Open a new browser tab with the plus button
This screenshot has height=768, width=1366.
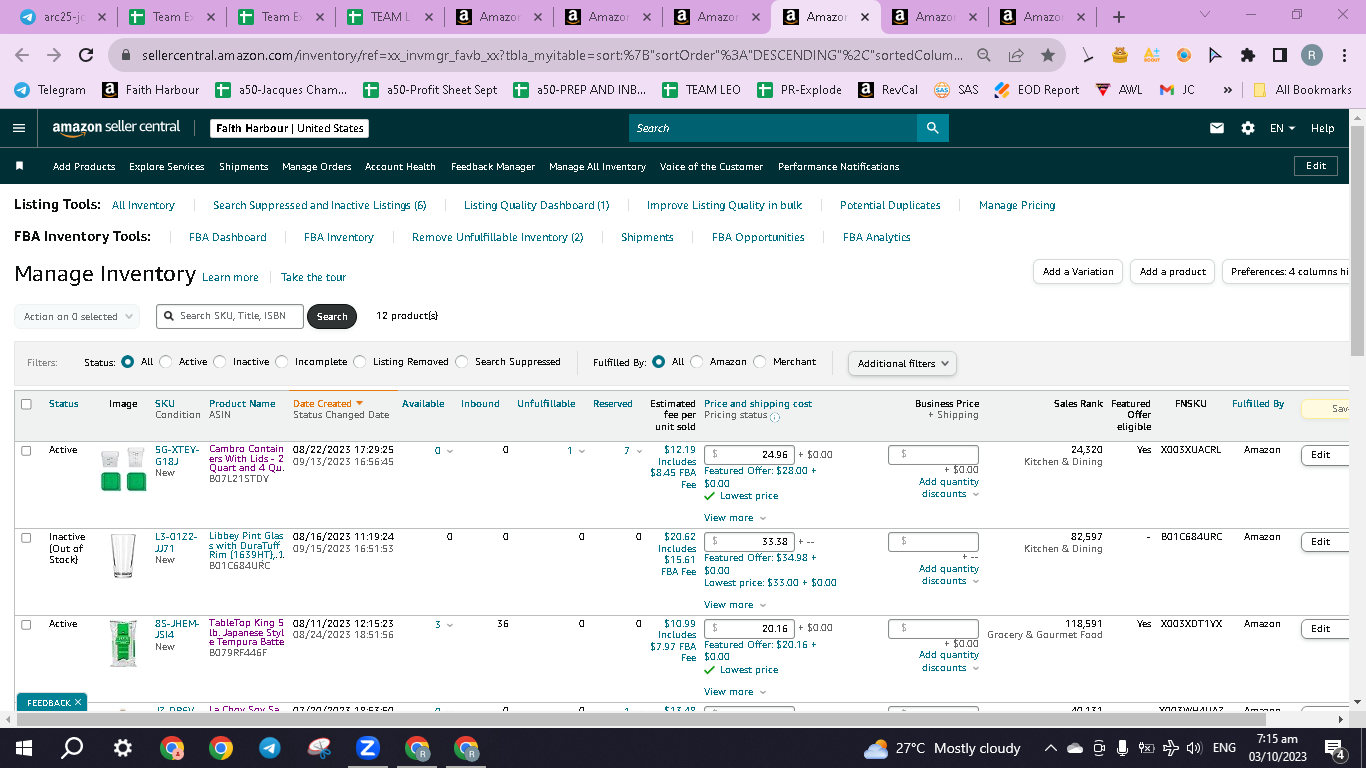1118,17
